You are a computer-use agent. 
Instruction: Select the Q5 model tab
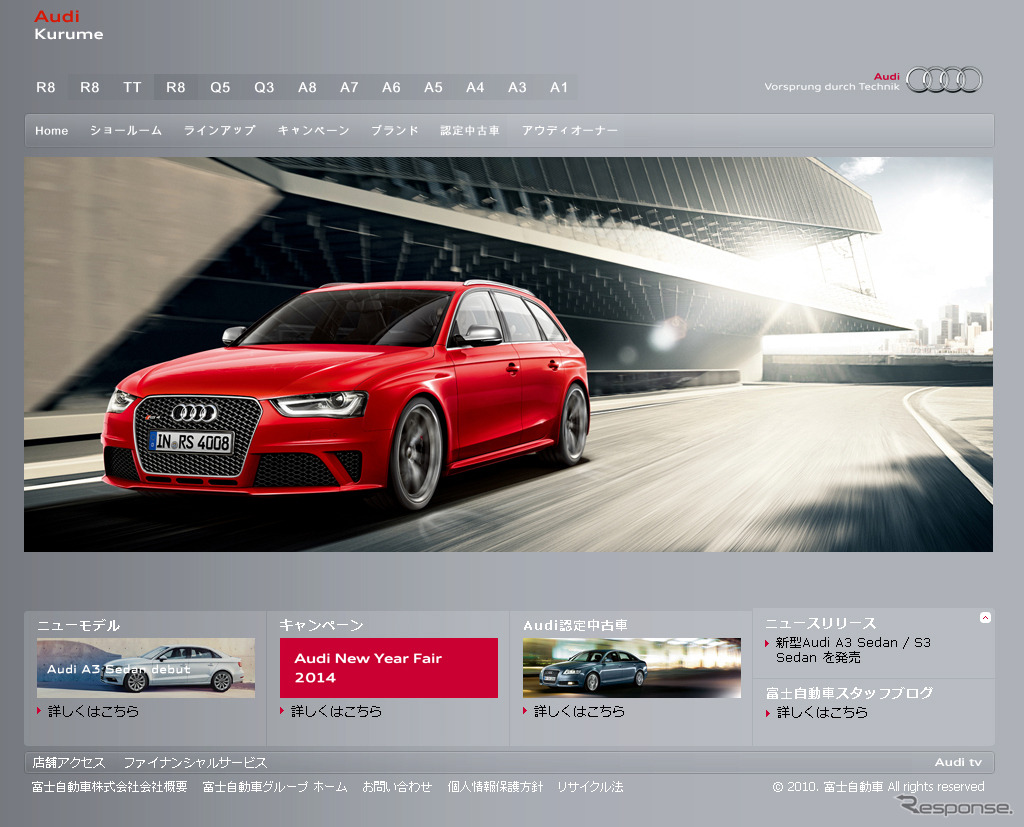tap(220, 88)
